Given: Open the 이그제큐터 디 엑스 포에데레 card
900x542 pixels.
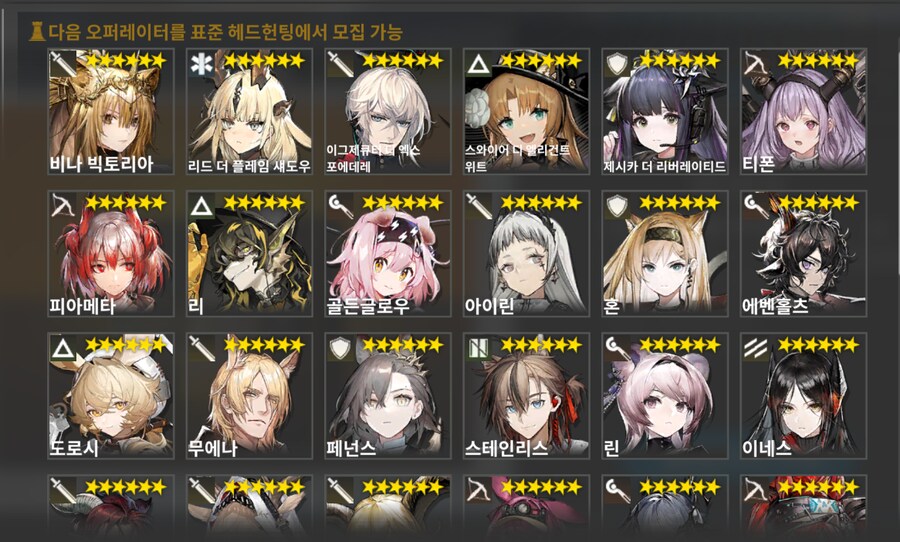Looking at the screenshot, I should coord(388,111).
